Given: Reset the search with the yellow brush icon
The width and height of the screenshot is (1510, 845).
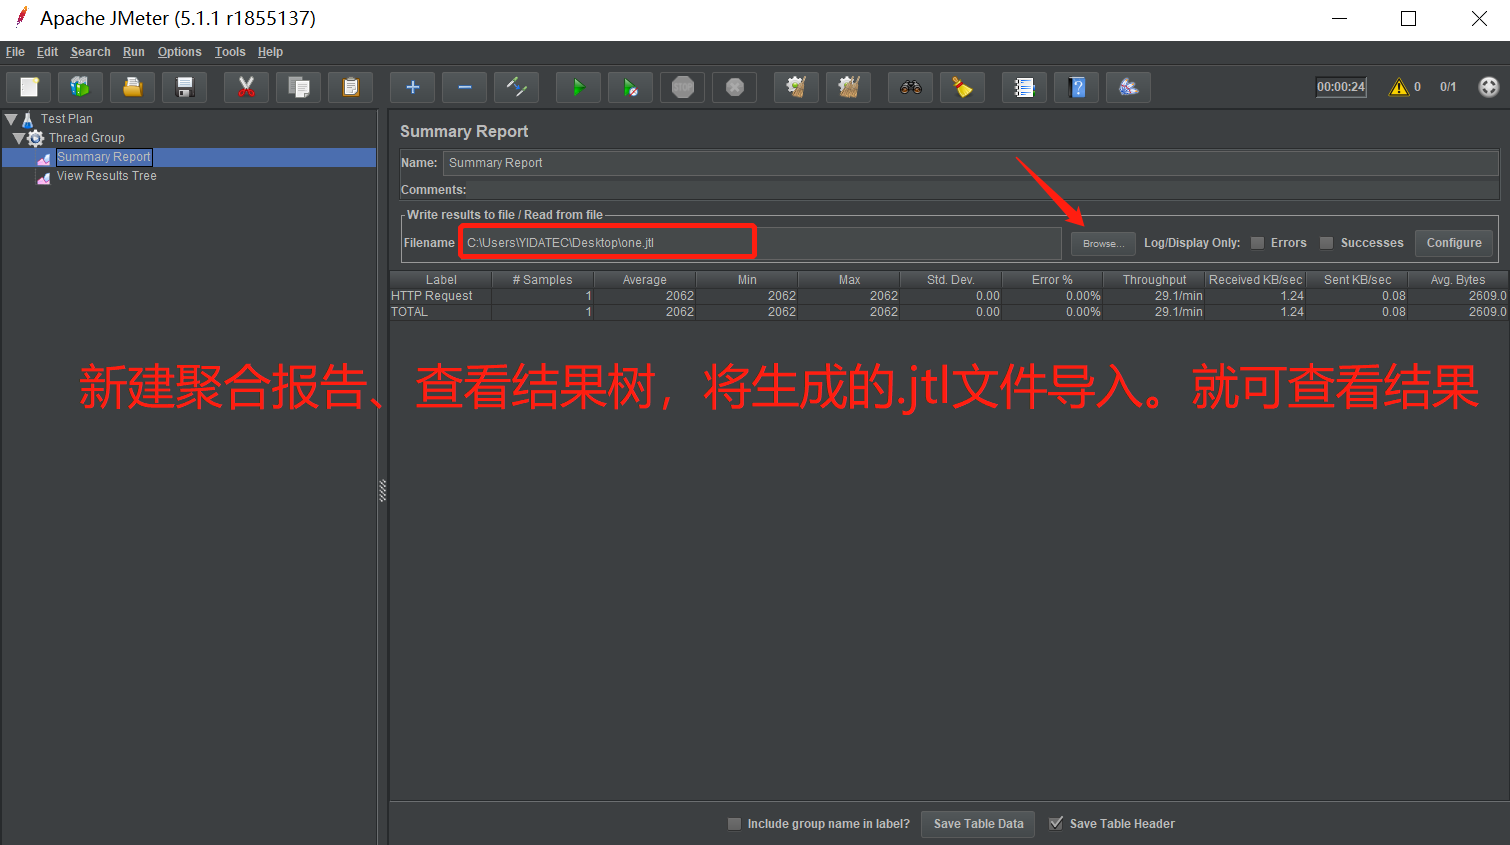Looking at the screenshot, I should tap(962, 87).
